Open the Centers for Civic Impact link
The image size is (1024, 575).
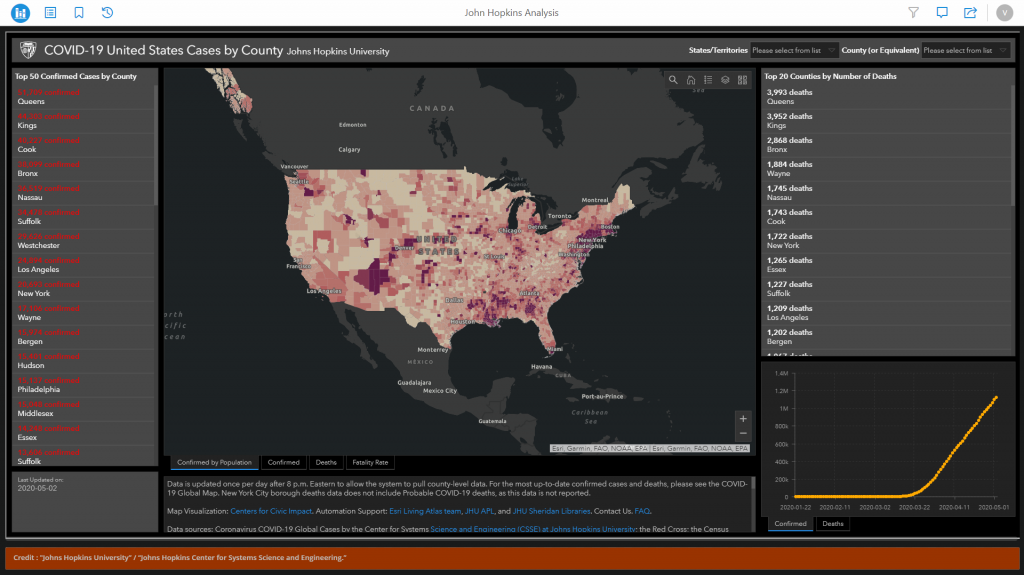click(271, 511)
